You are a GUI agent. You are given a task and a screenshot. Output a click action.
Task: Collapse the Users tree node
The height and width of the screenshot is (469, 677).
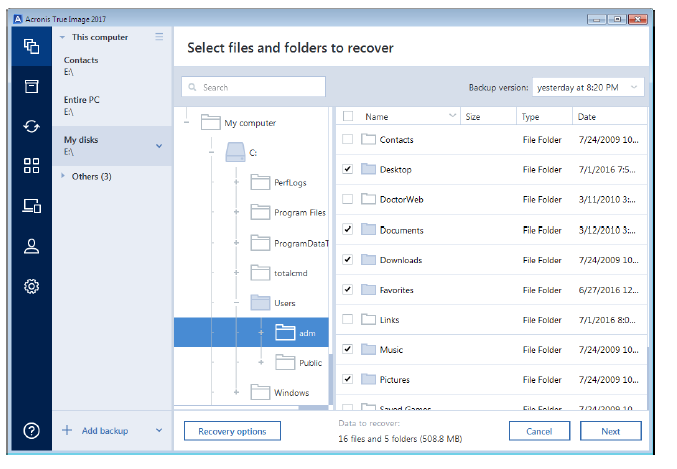coord(237,302)
